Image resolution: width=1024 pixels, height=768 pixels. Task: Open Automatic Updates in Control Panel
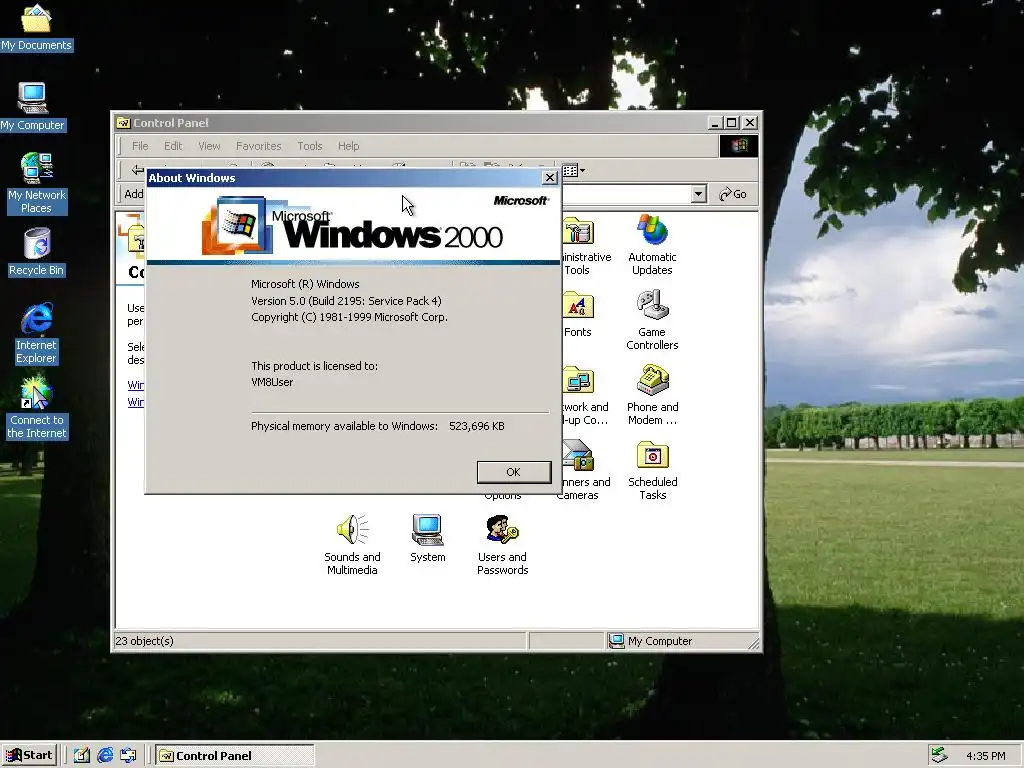pos(652,245)
